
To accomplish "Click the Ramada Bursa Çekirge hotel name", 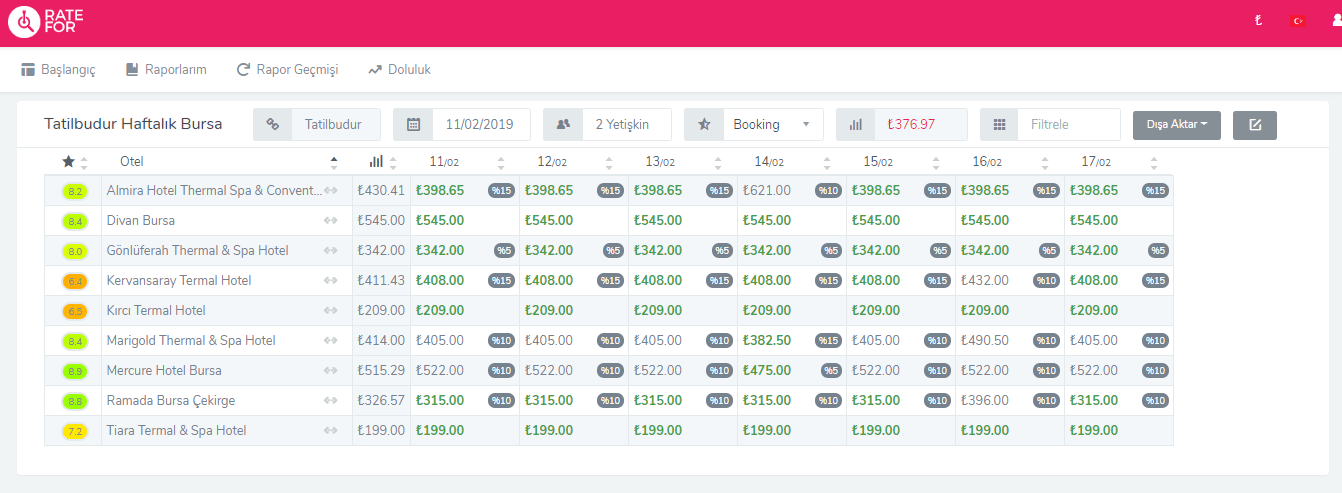I will tap(170, 401).
